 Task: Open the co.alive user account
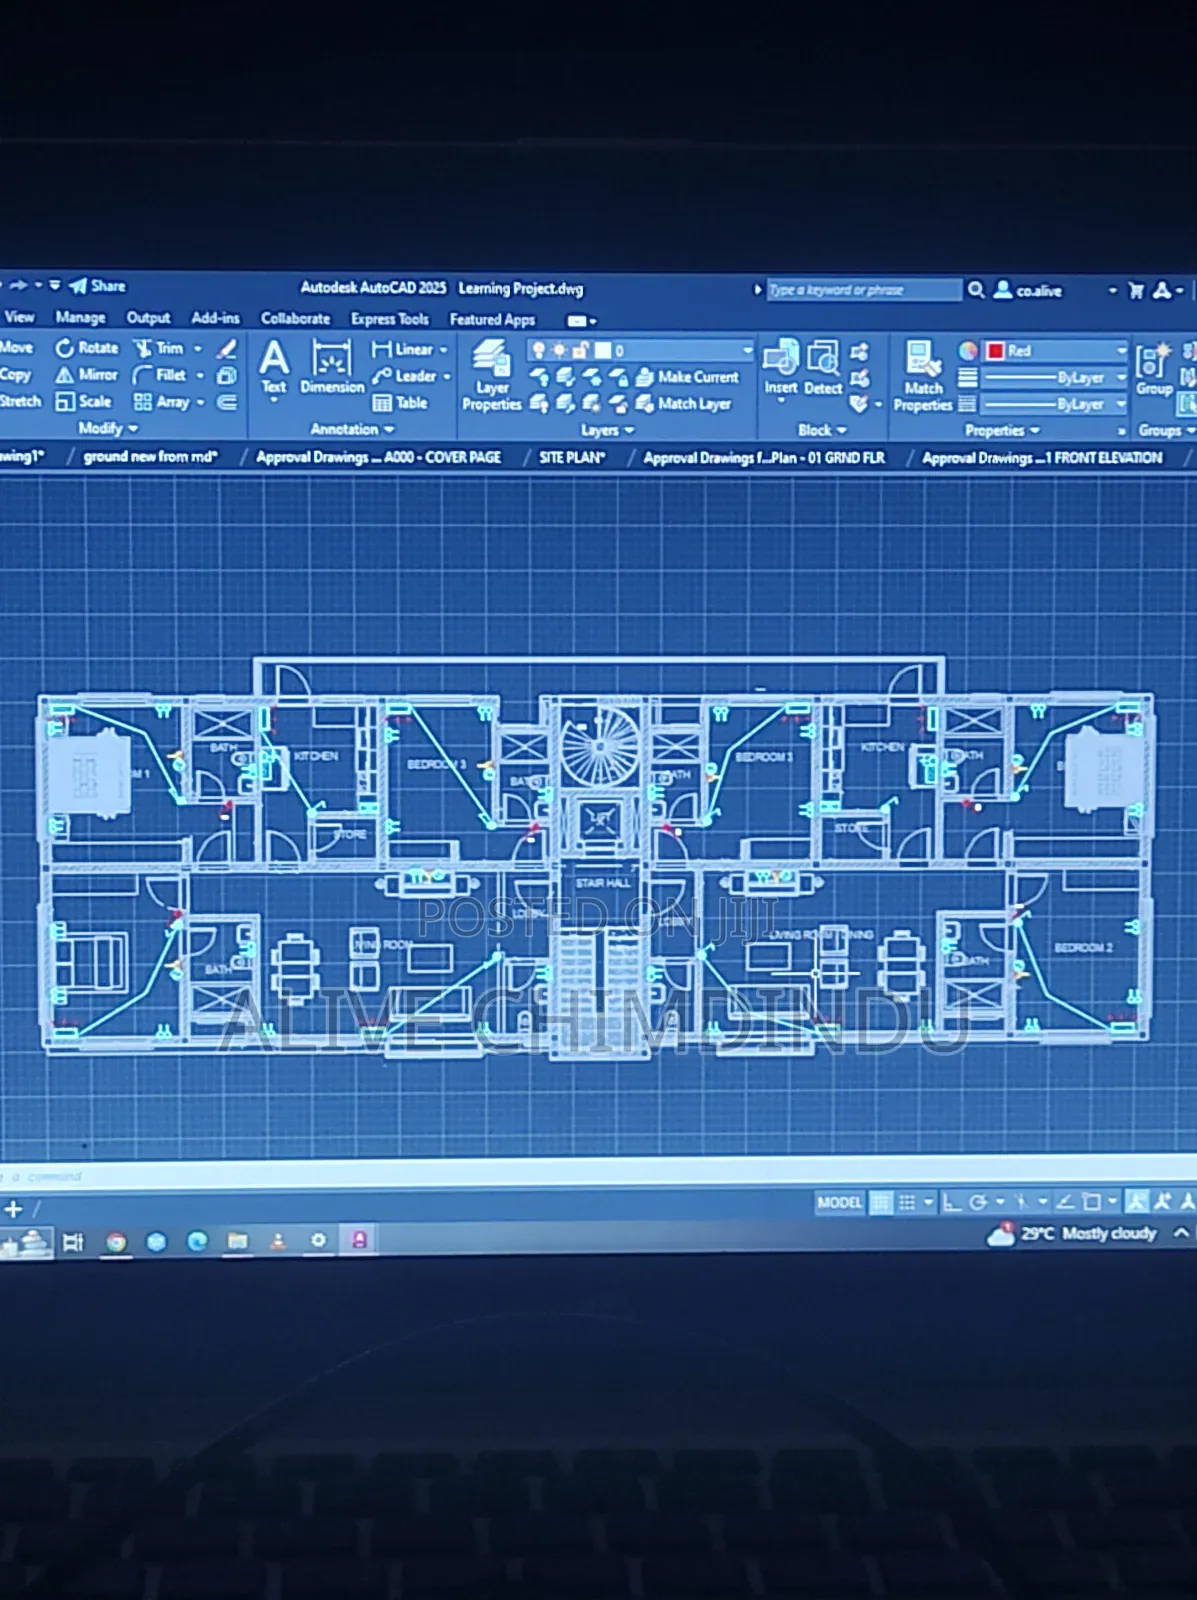(1029, 291)
